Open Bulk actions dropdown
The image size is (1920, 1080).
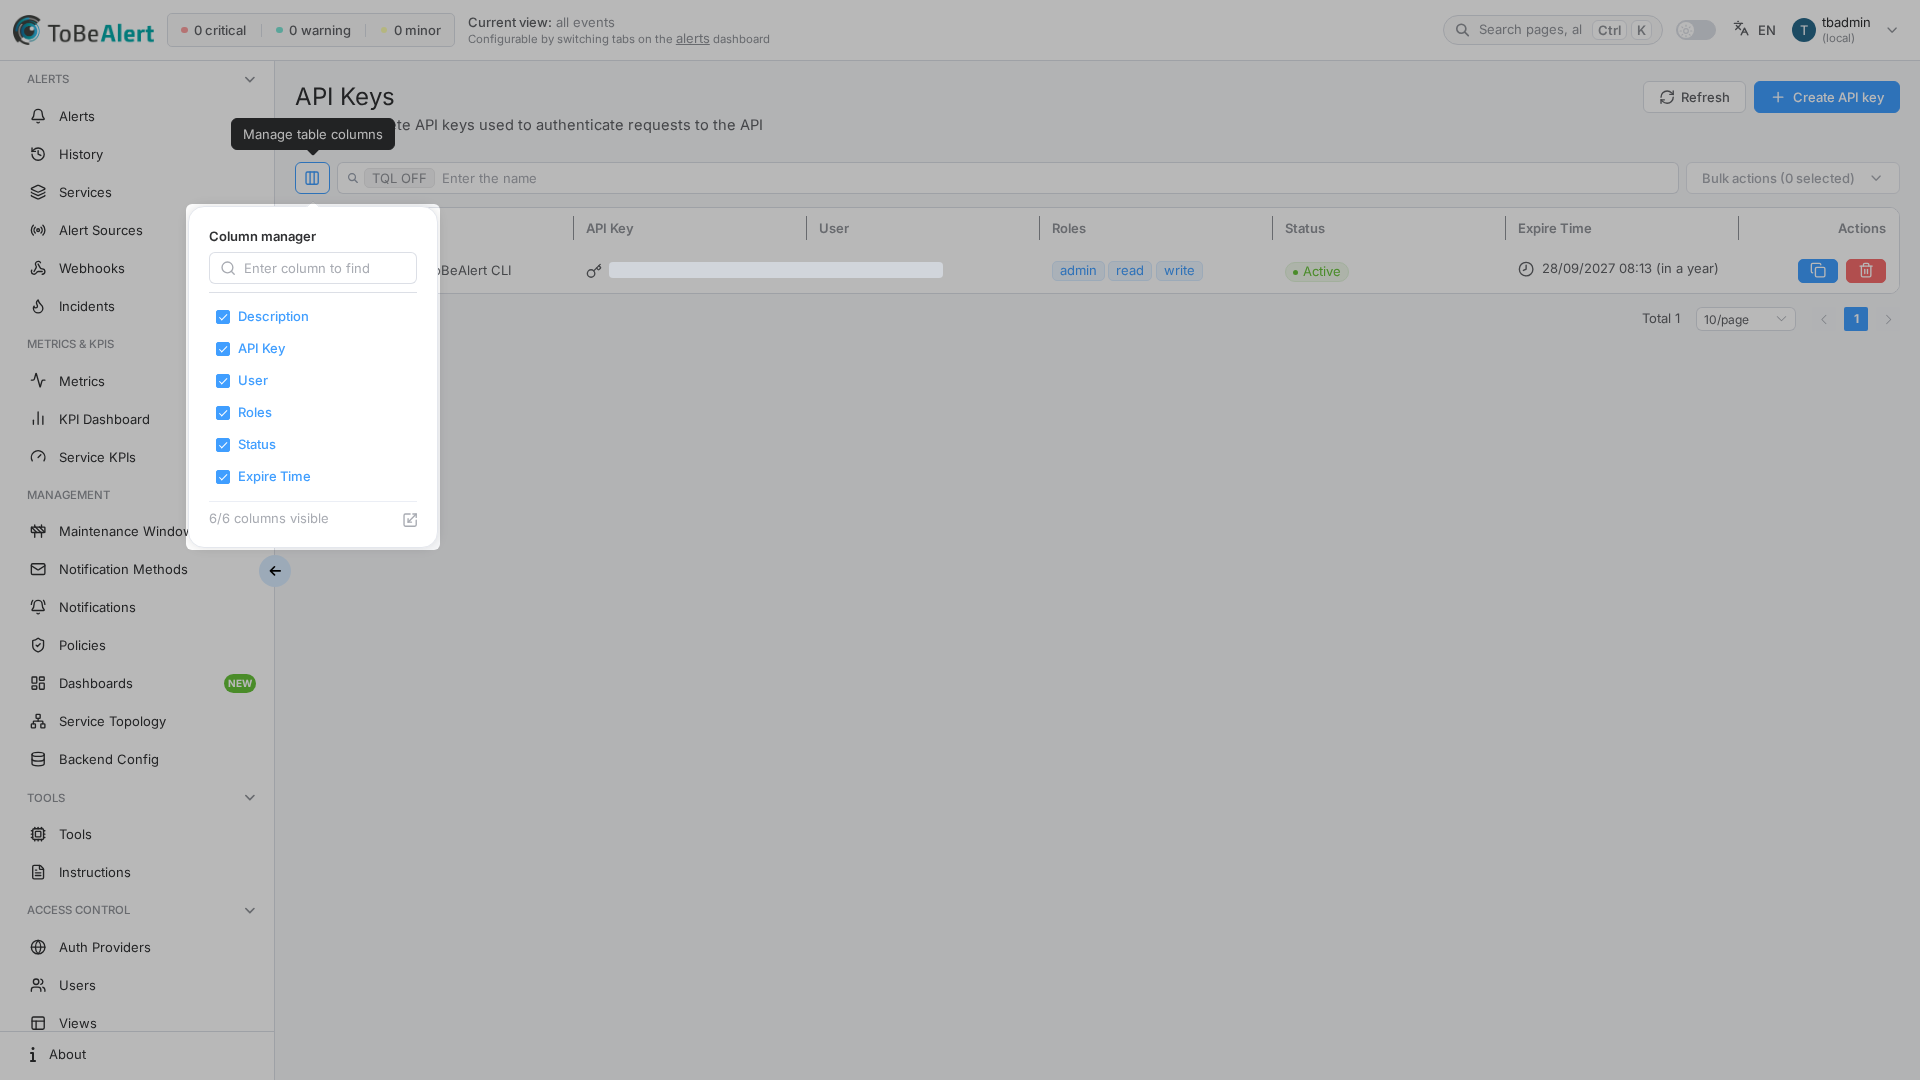click(1792, 178)
